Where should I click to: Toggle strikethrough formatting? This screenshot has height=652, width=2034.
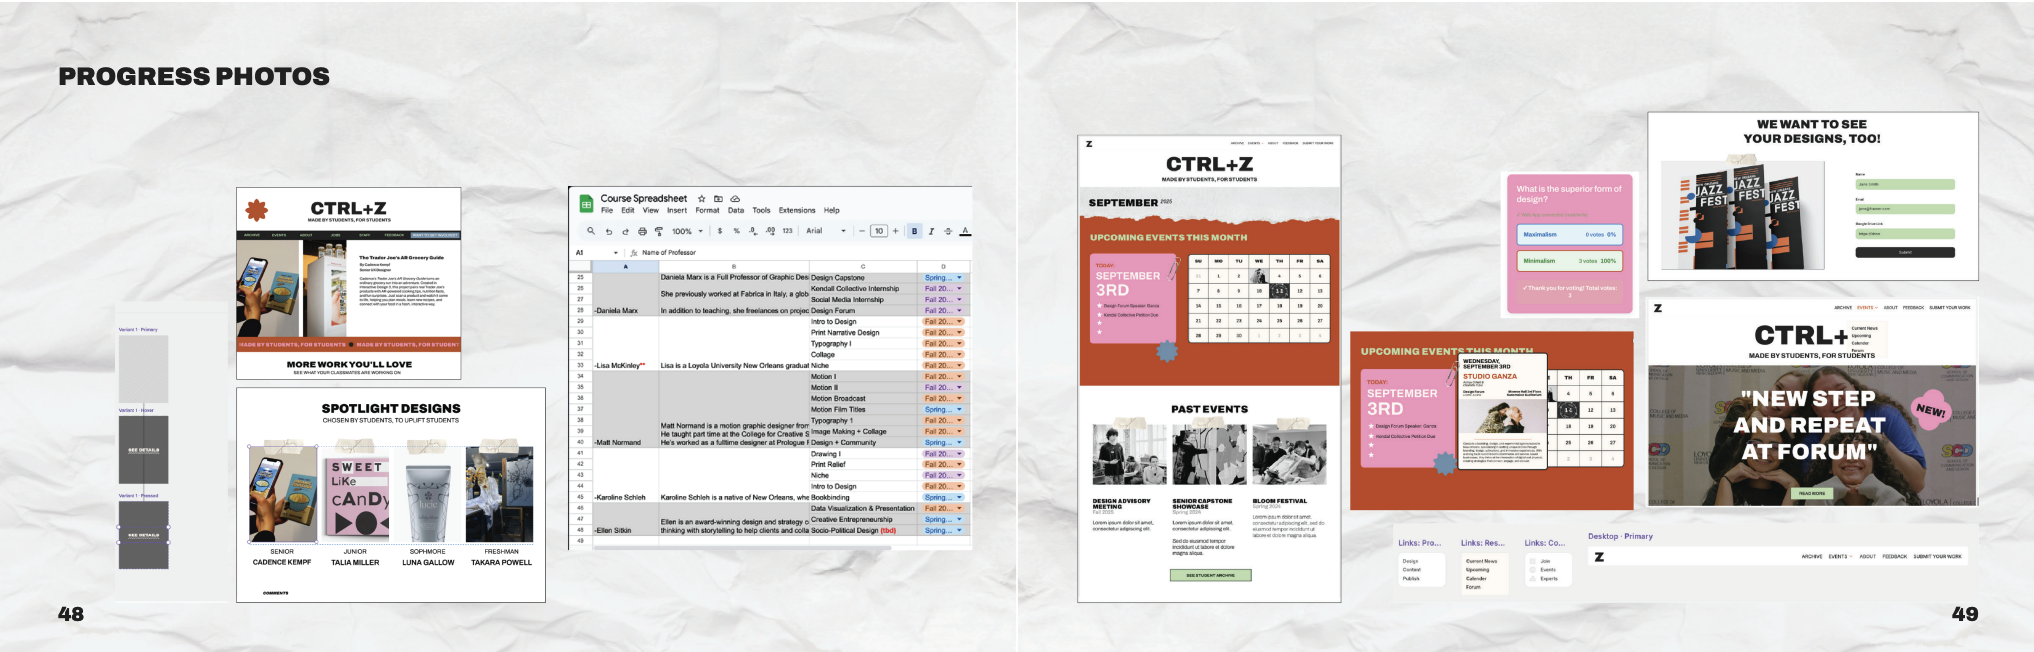[x=948, y=231]
